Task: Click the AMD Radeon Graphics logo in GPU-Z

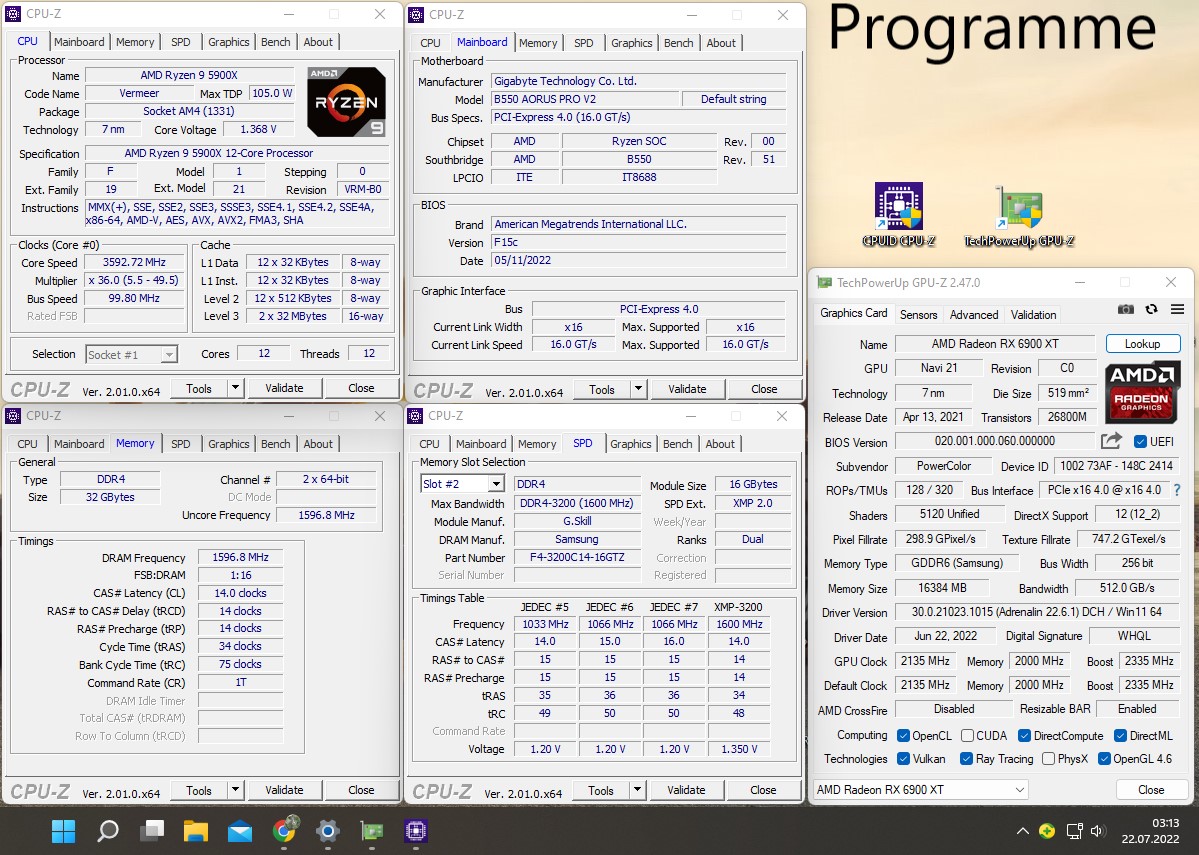Action: pos(1141,392)
